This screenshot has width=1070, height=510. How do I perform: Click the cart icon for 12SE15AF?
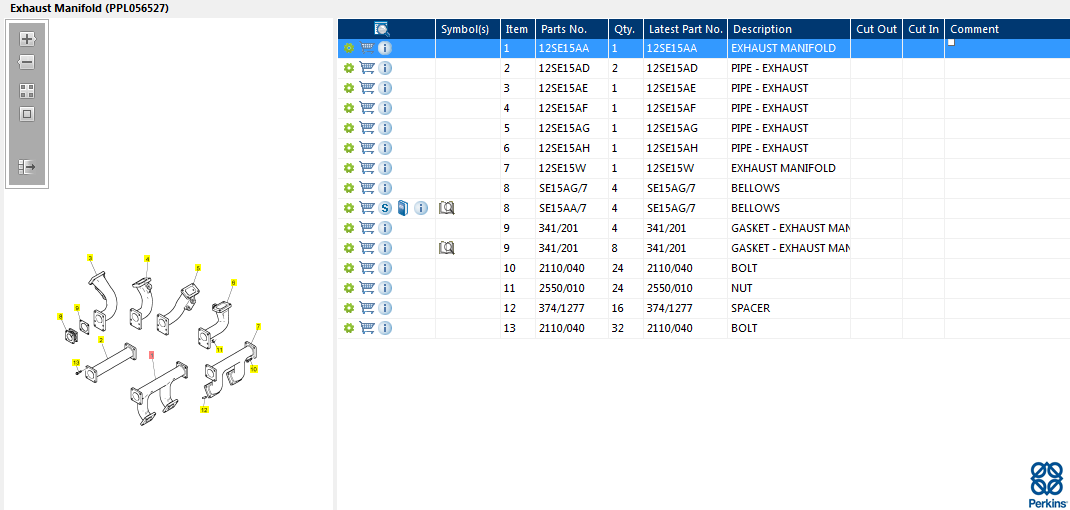(367, 107)
